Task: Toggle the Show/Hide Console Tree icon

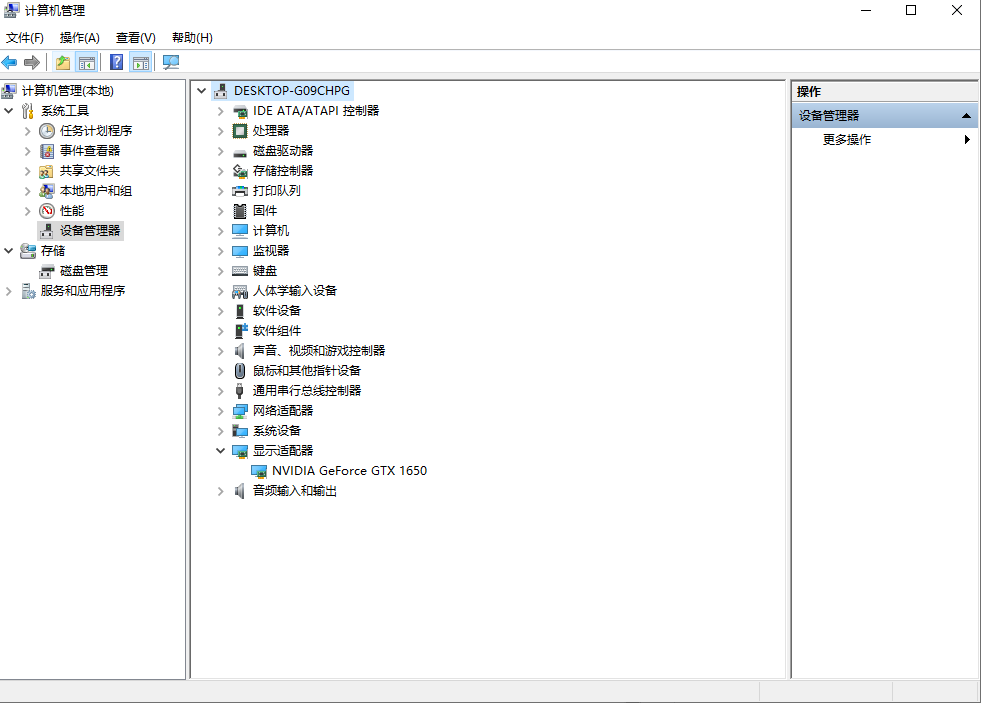Action: pos(86,63)
